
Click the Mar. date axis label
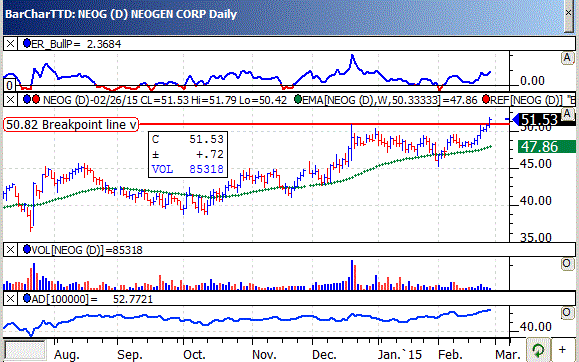click(x=508, y=355)
